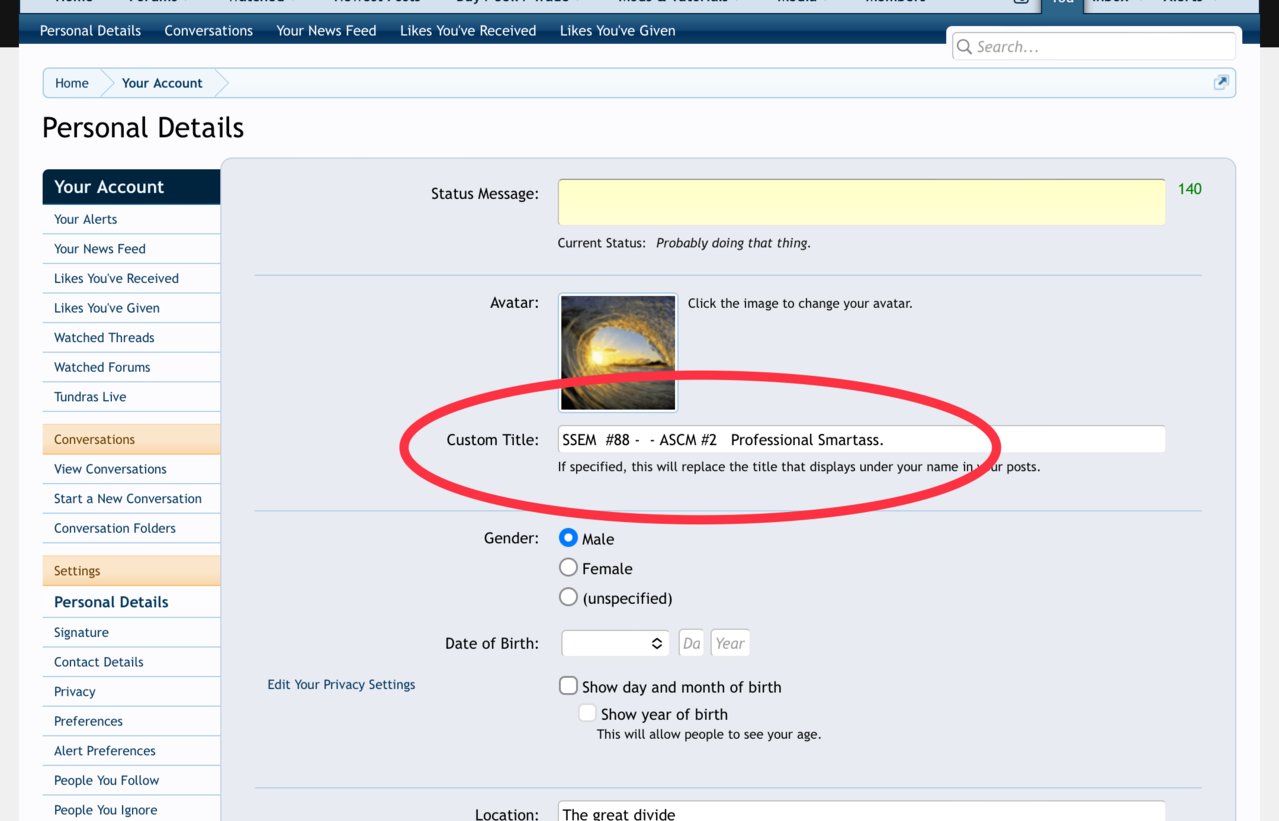Screen dimensions: 1279x821
Task: Click the magnifier icon in the search box
Action: coord(964,46)
